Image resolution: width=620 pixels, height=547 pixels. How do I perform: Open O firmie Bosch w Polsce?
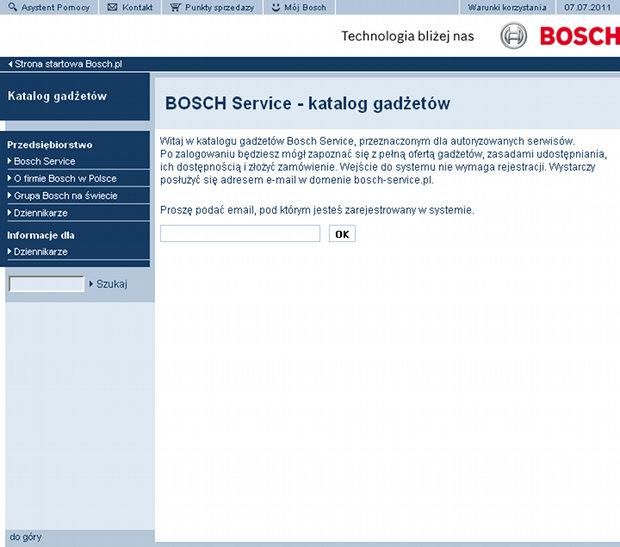[65, 178]
